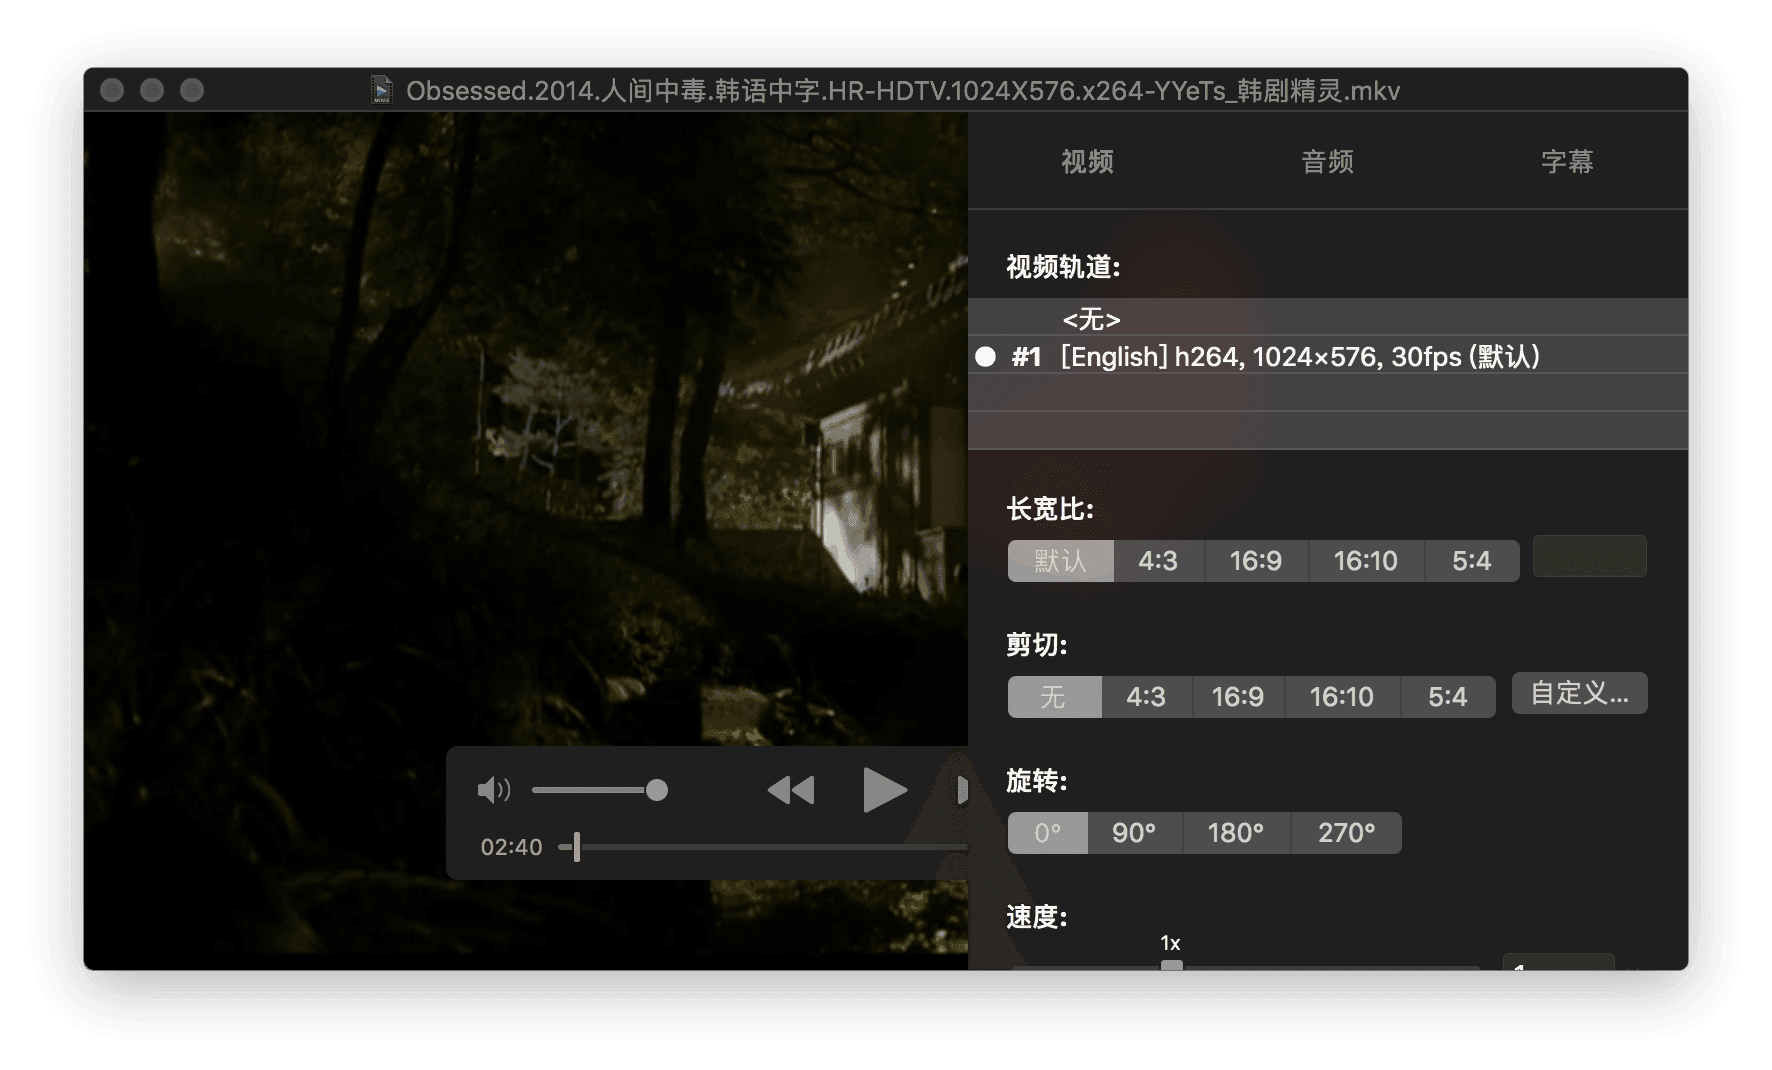Click the volume slider track
Image resolution: width=1772 pixels, height=1070 pixels.
[590, 790]
